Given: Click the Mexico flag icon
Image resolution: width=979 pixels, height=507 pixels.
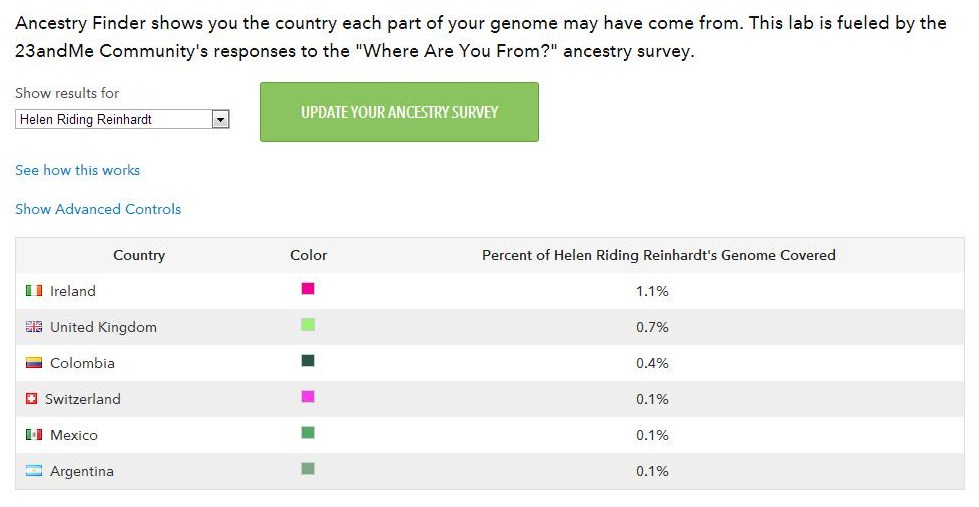Looking at the screenshot, I should point(34,435).
